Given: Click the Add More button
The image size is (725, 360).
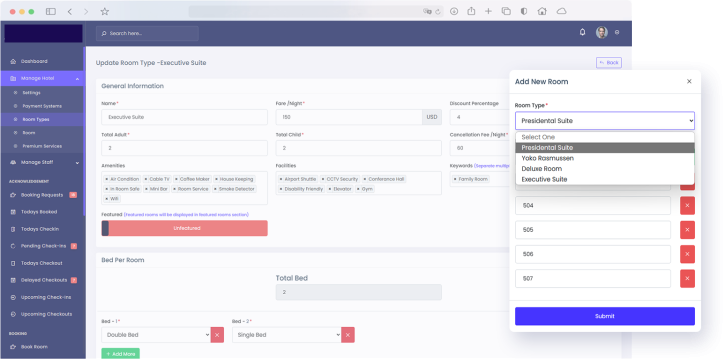Looking at the screenshot, I should tap(120, 354).
